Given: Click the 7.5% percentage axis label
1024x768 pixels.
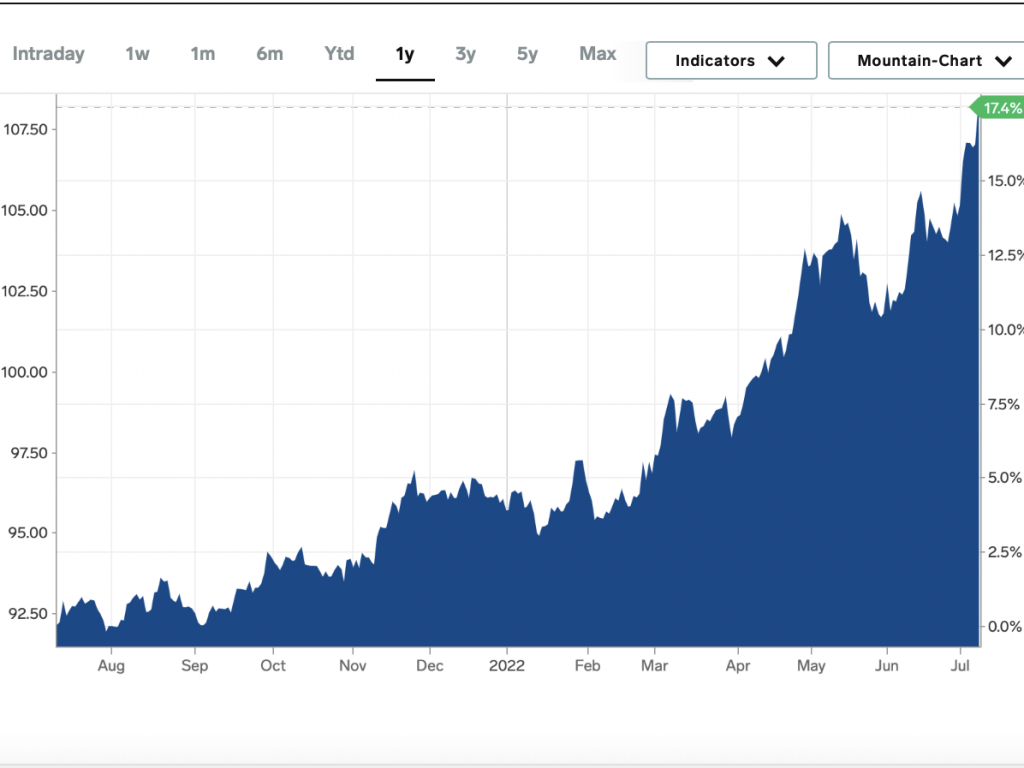Looking at the screenshot, I should (x=1004, y=404).
